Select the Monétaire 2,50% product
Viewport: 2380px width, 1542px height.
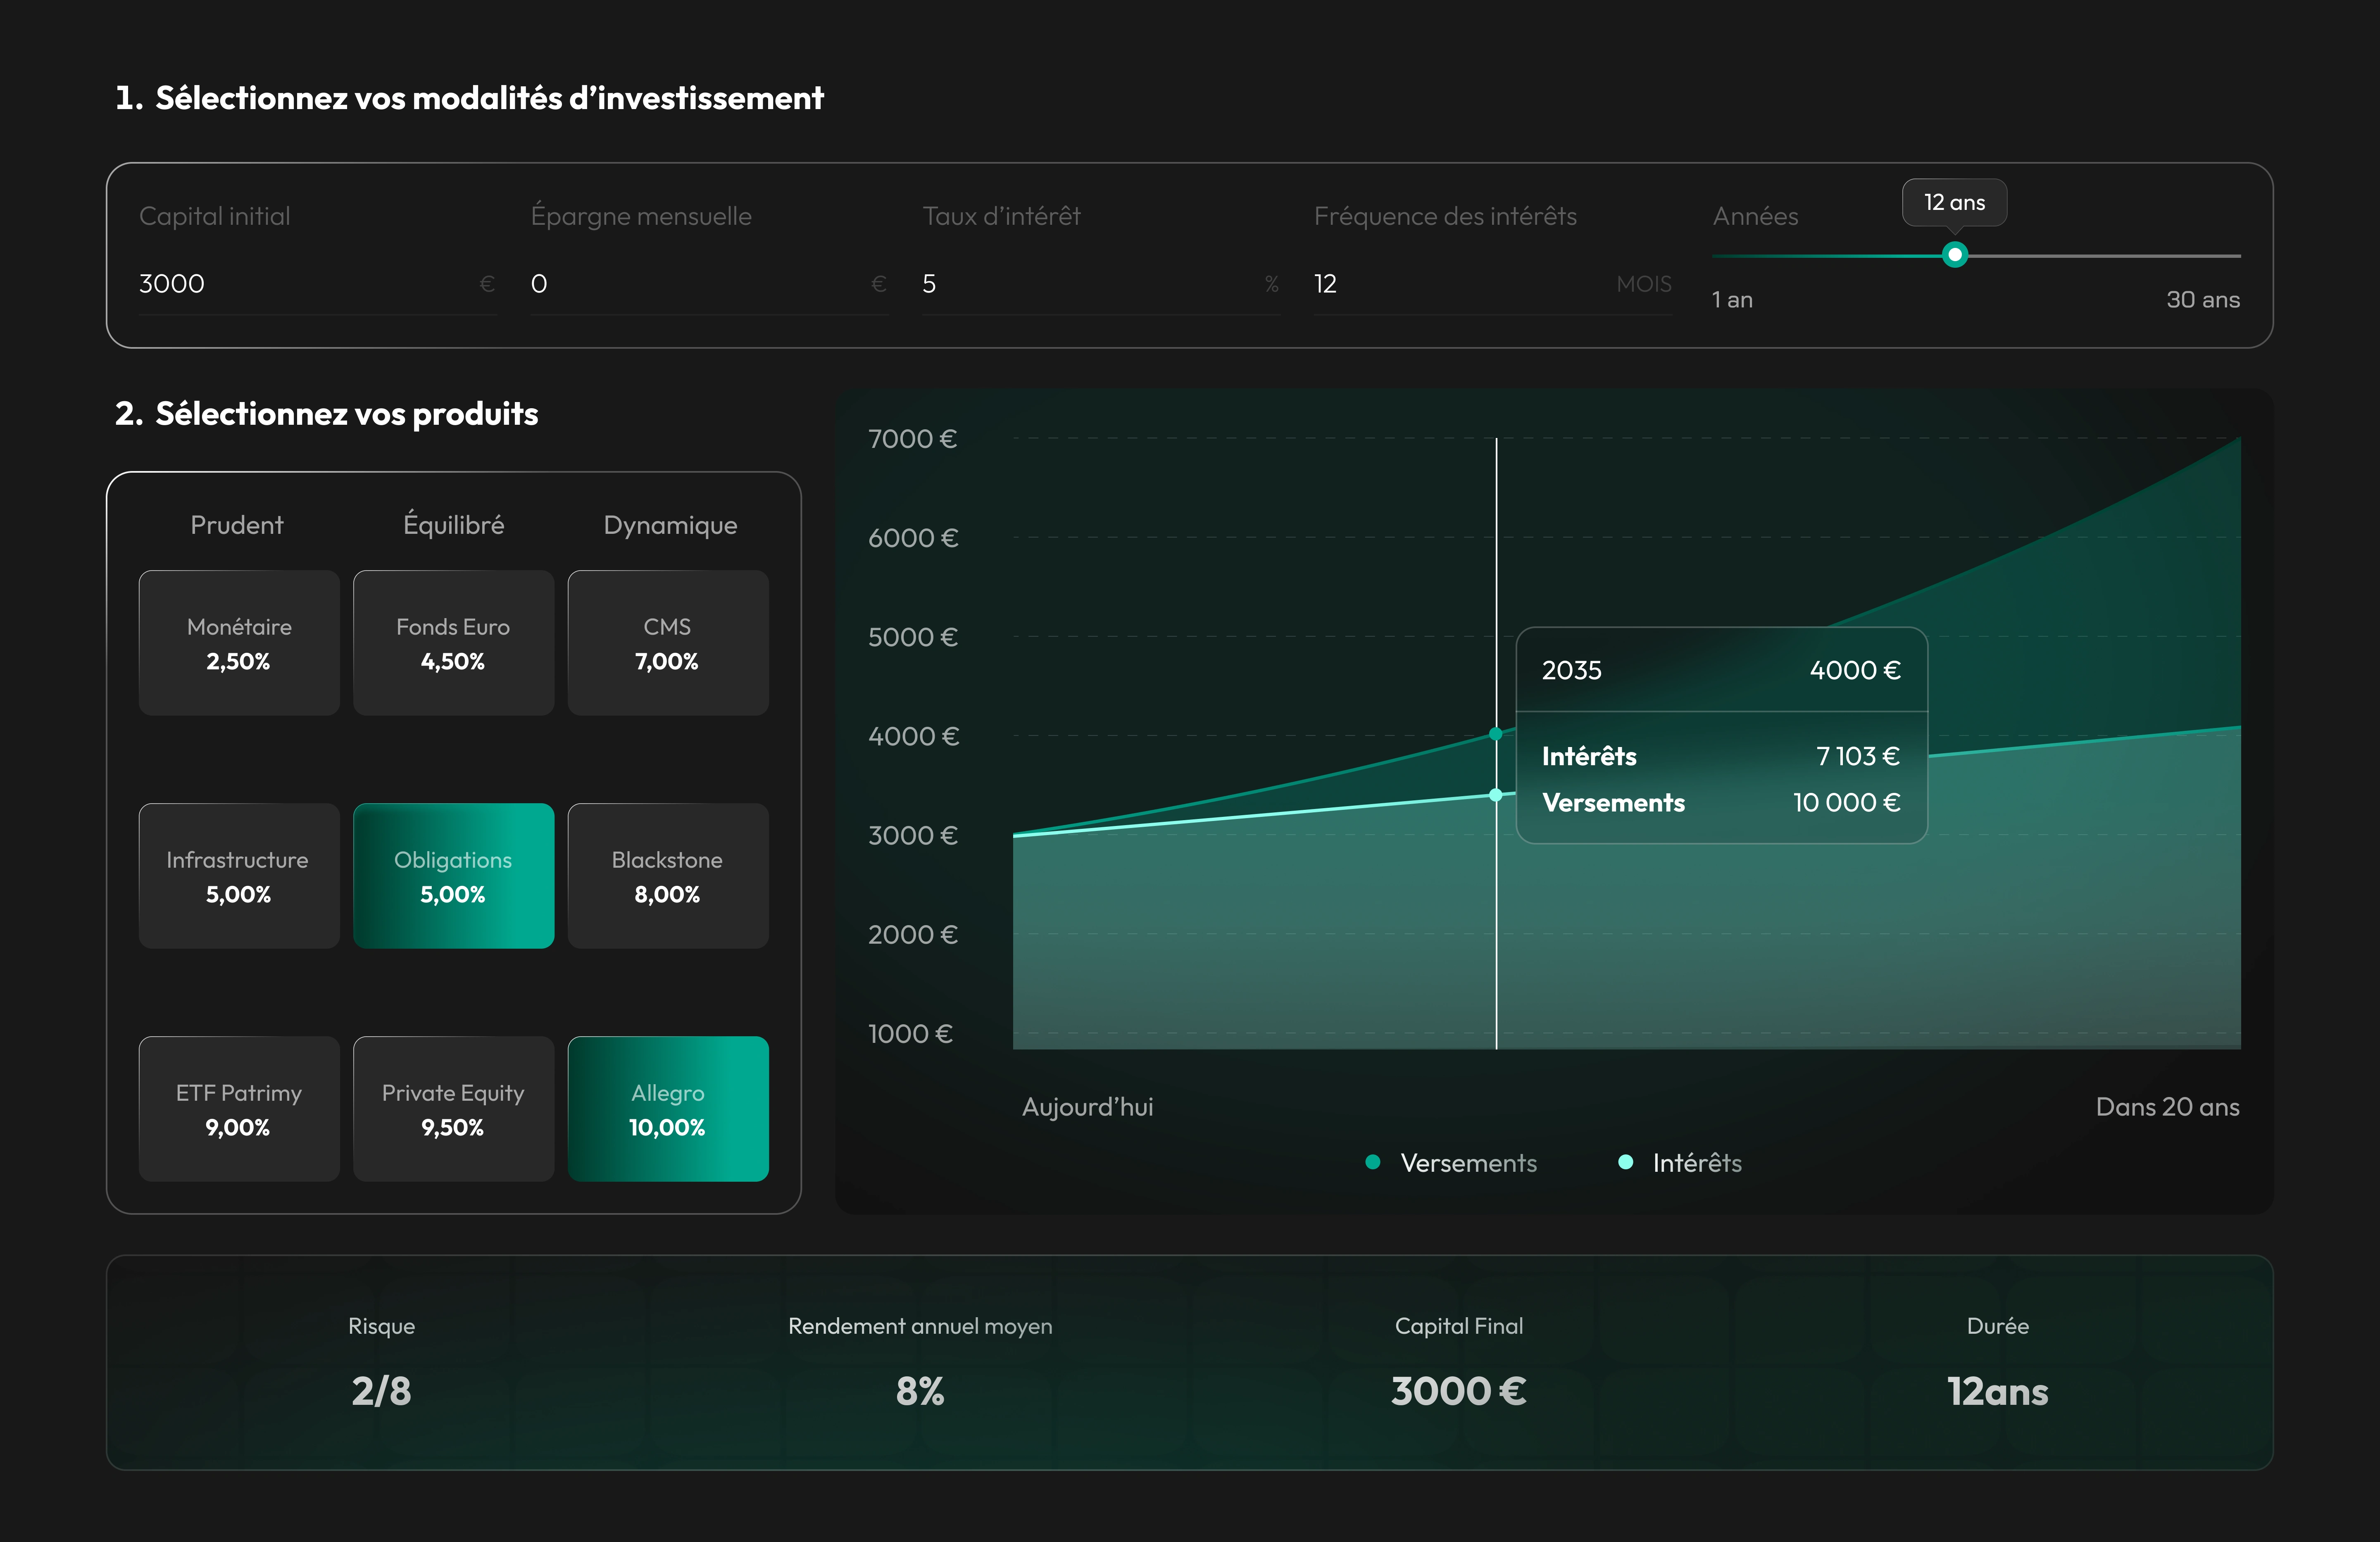pos(238,643)
